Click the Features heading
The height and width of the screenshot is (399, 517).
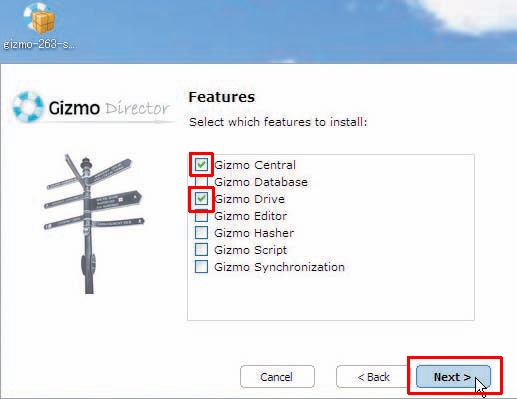point(222,97)
